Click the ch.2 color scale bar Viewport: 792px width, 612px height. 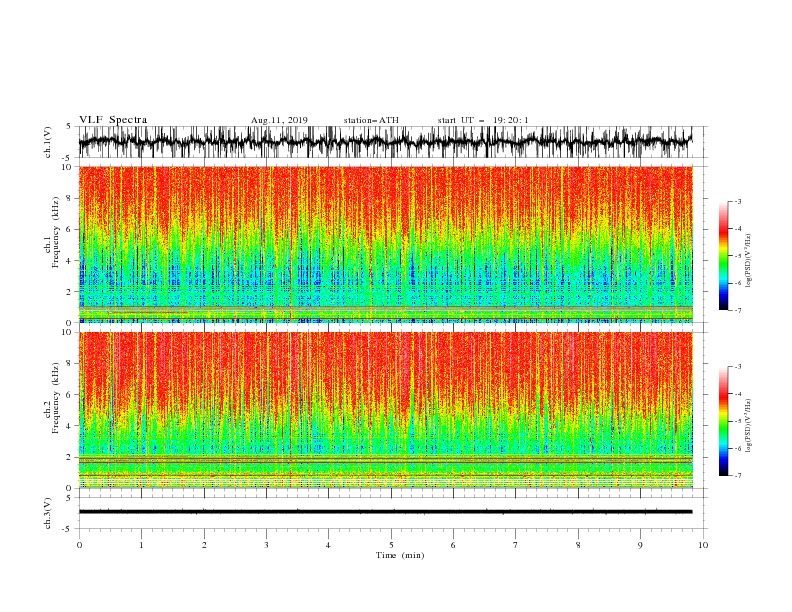click(724, 421)
